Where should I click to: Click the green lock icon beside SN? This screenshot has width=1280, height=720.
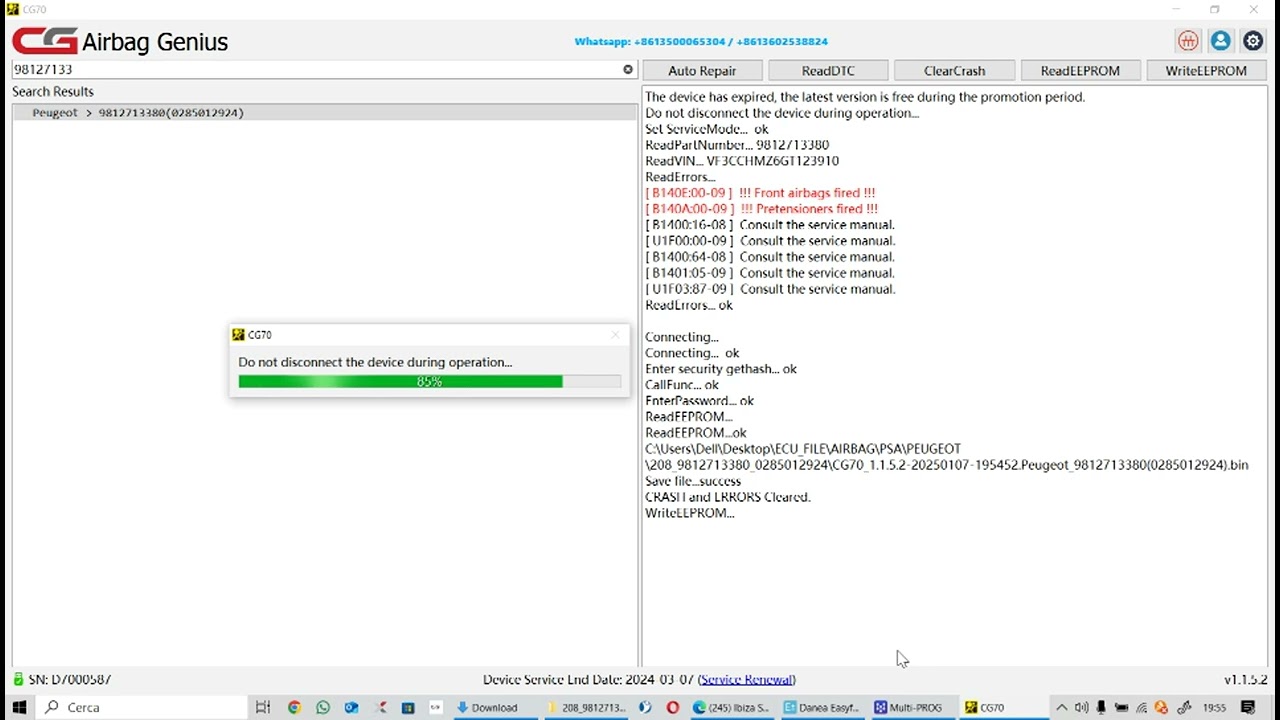(x=18, y=679)
